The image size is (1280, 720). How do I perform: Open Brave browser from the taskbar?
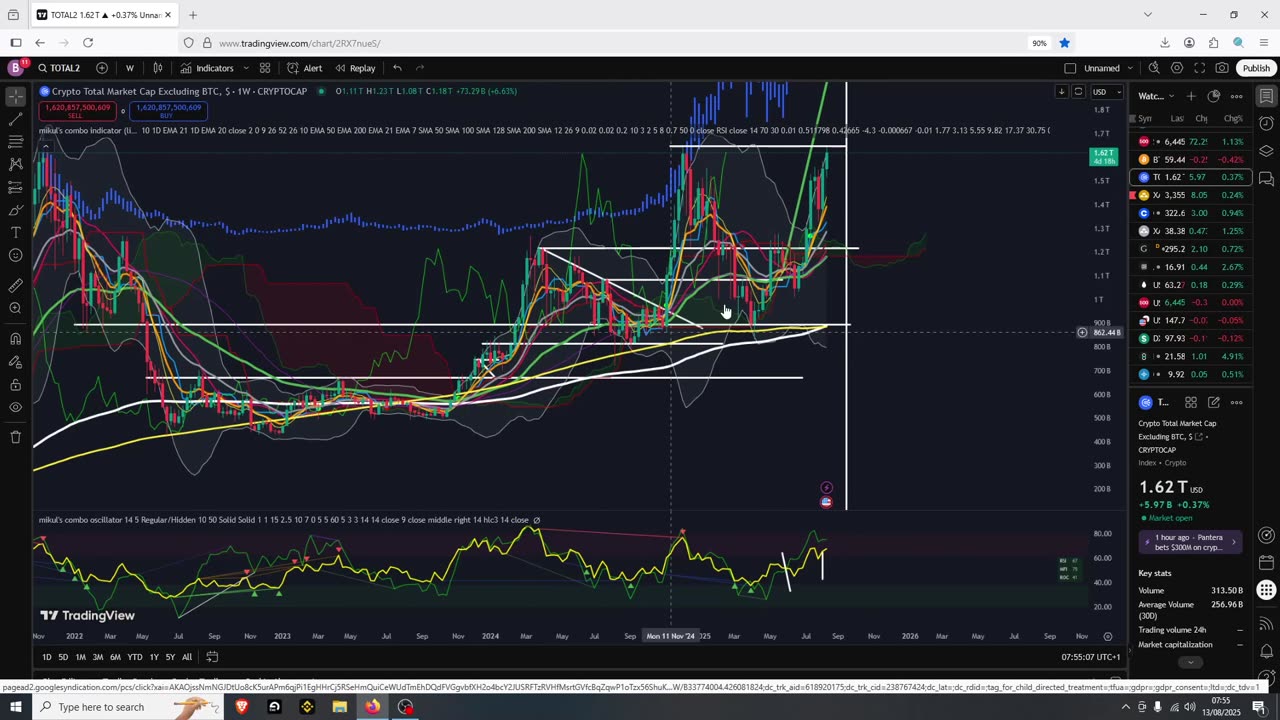[241, 707]
